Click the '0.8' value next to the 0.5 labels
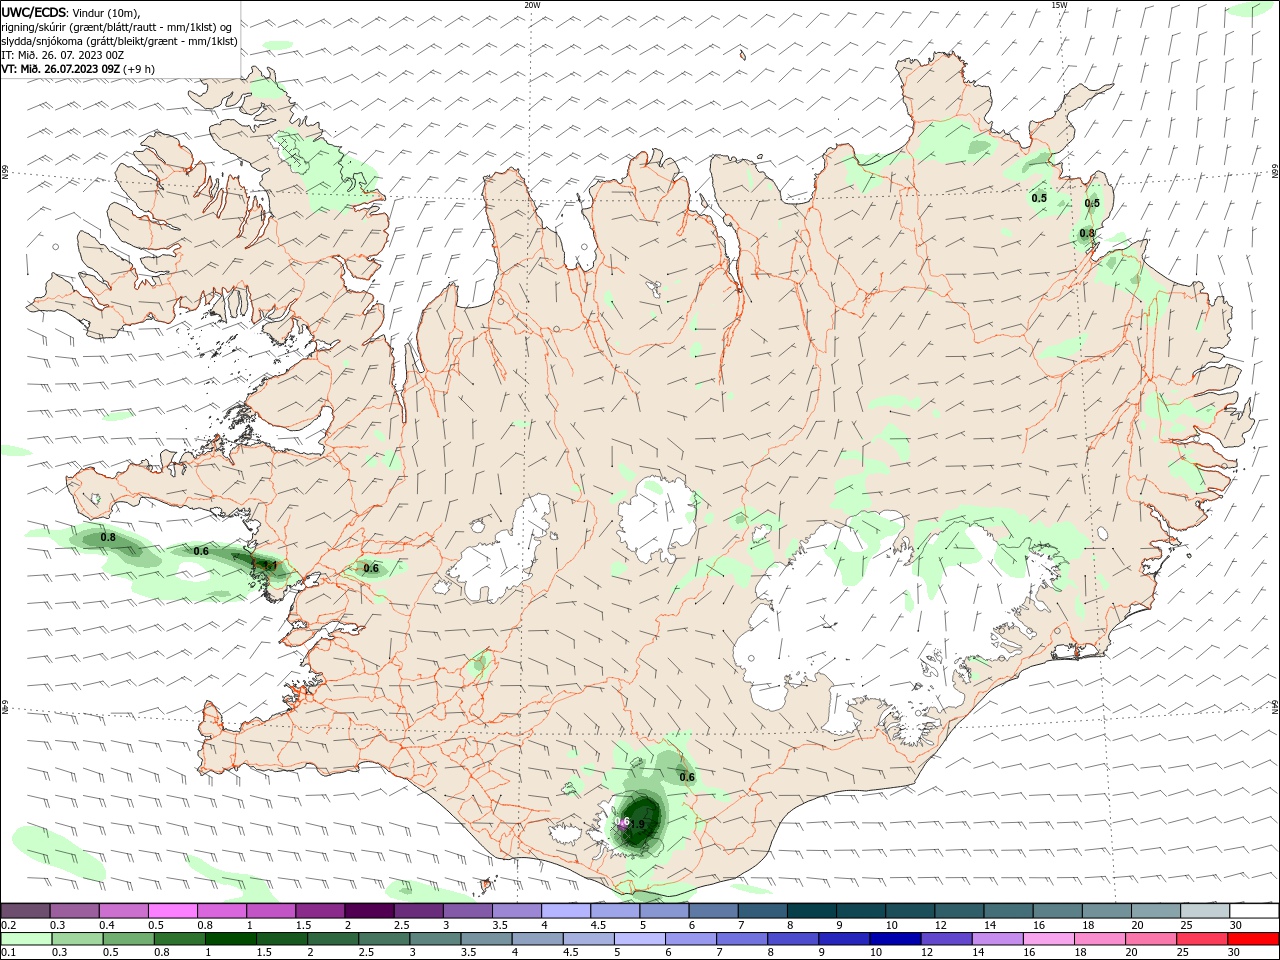This screenshot has width=1280, height=960. pyautogui.click(x=1086, y=233)
